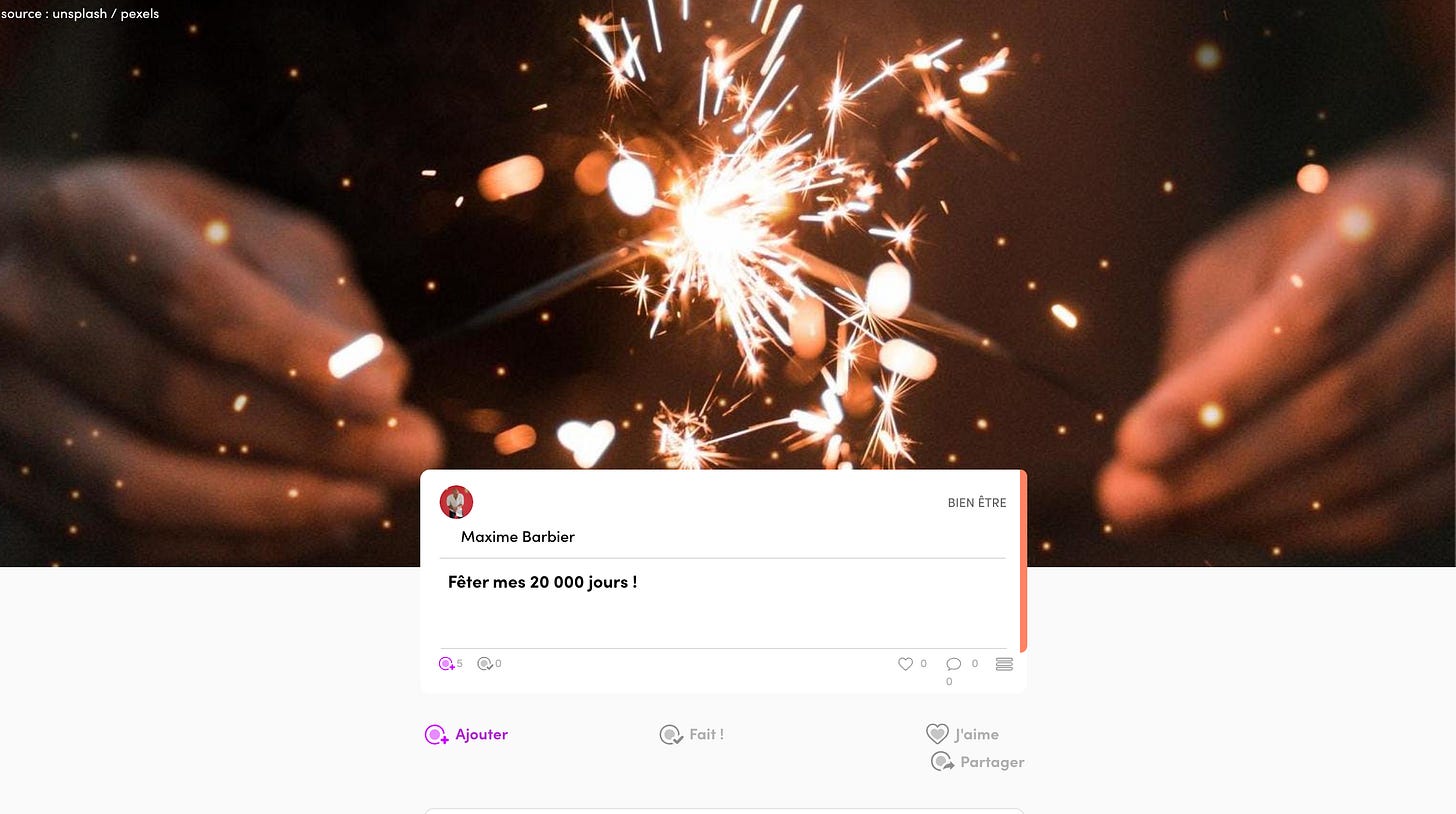Screen dimensions: 1456x814
Task: Select the BIEN ÊTRE category label
Action: tap(977, 503)
